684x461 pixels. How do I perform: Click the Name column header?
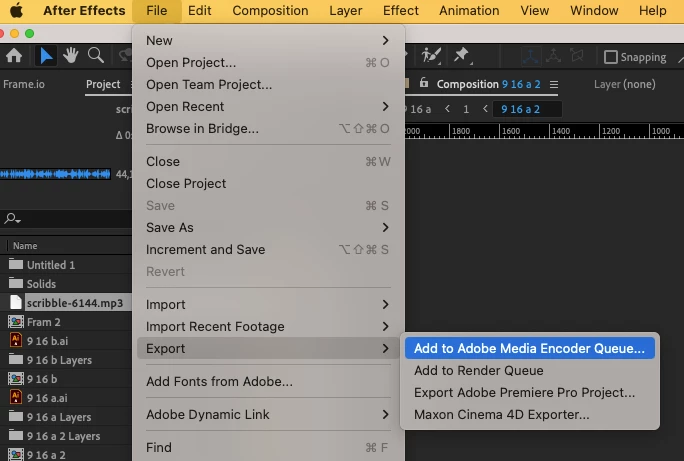click(25, 246)
